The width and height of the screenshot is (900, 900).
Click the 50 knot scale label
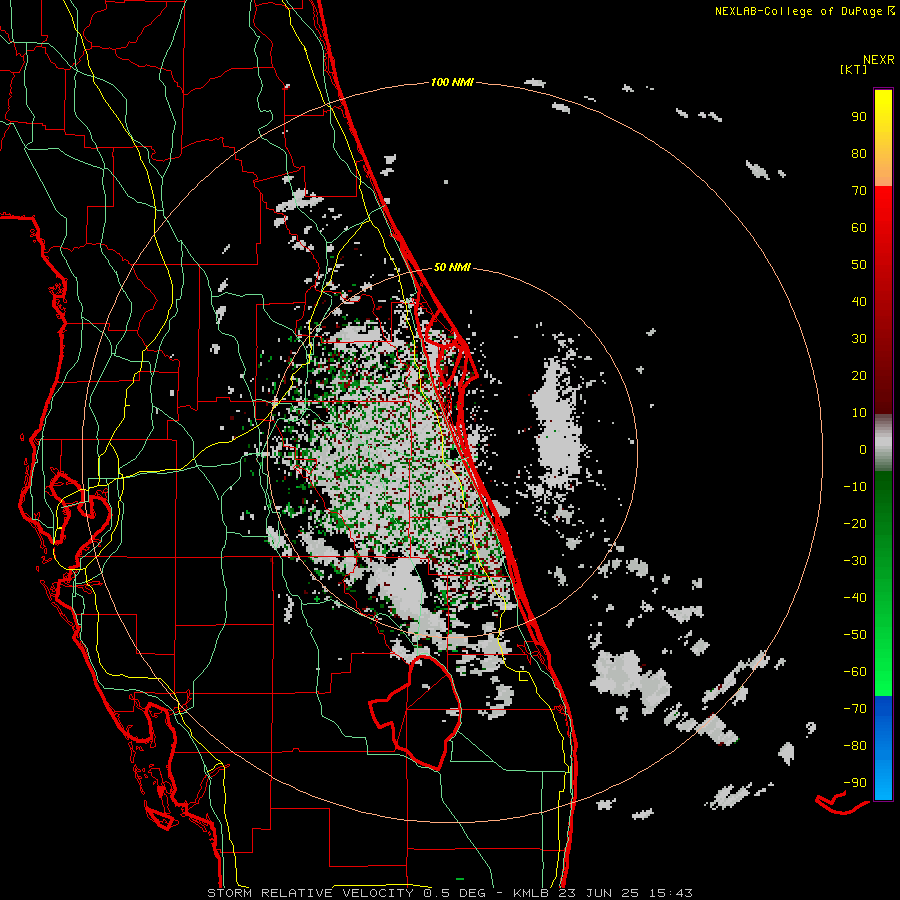coord(859,265)
